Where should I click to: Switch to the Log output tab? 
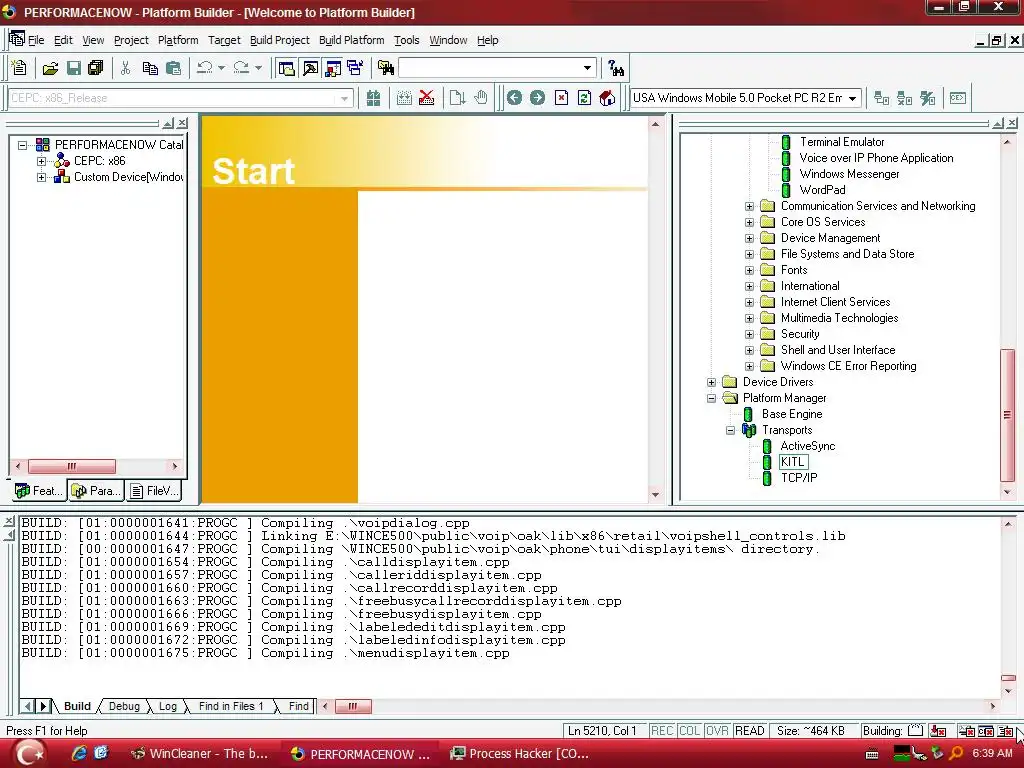(x=168, y=706)
